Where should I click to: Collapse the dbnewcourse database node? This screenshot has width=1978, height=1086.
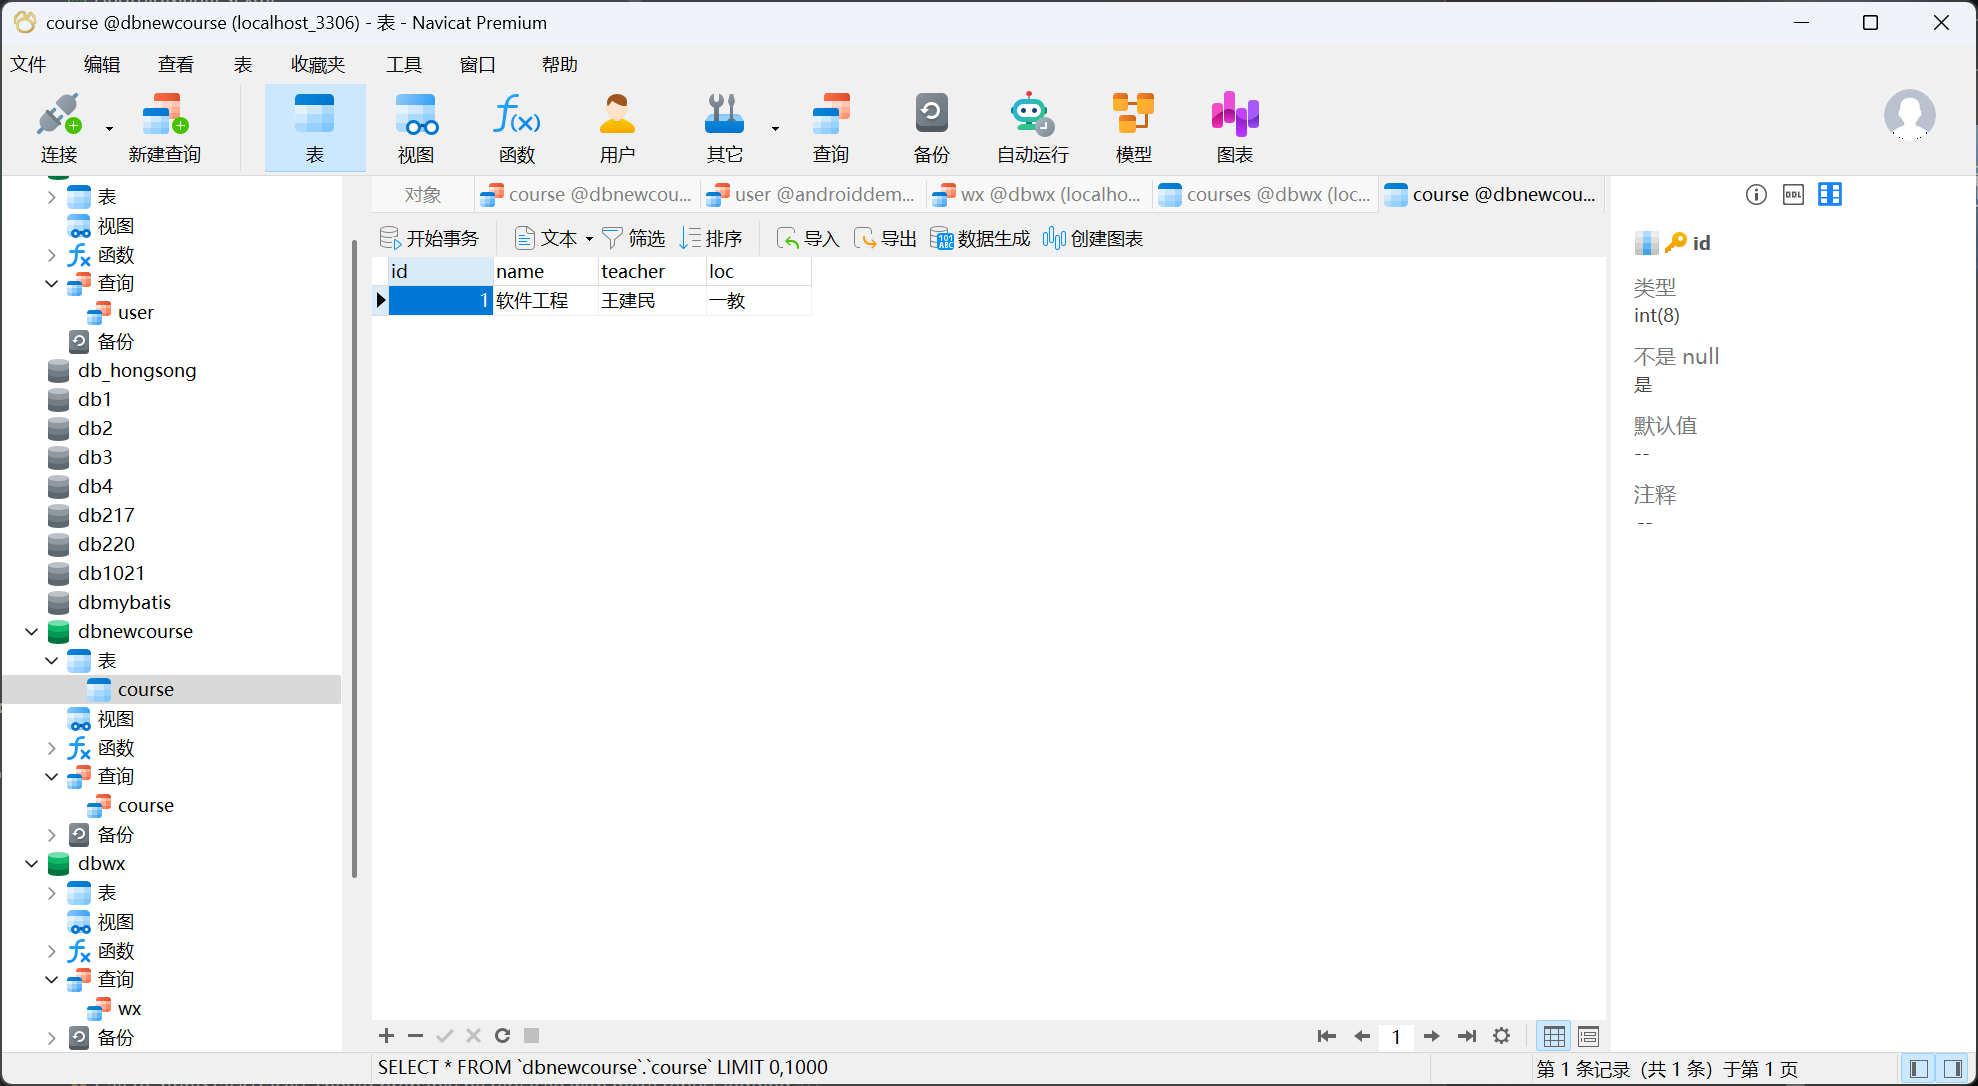click(x=32, y=632)
